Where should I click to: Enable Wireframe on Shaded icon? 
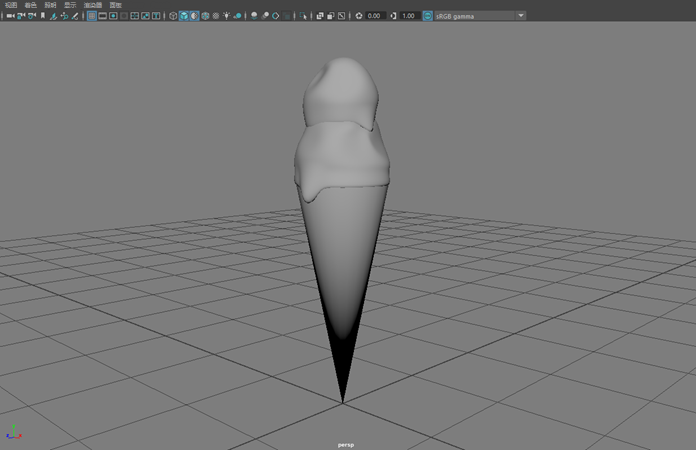click(x=205, y=16)
